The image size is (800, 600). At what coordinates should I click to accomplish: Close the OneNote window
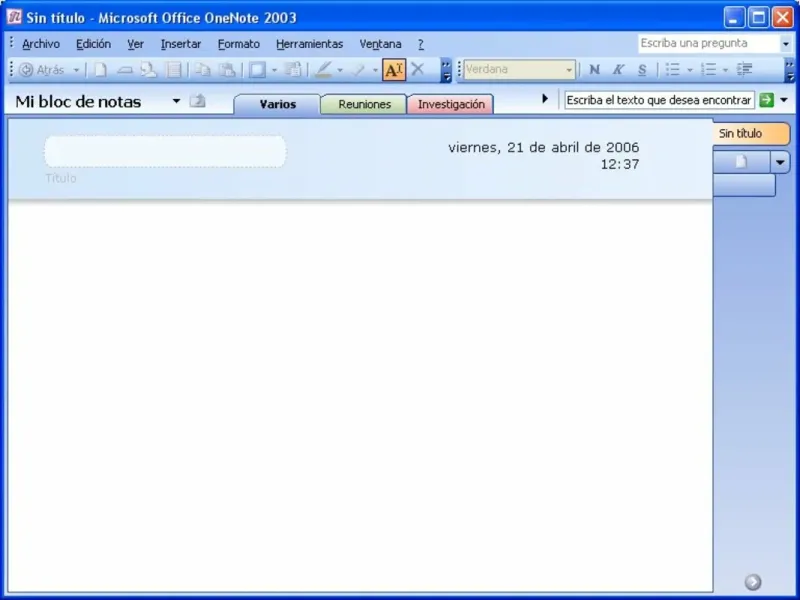point(782,18)
